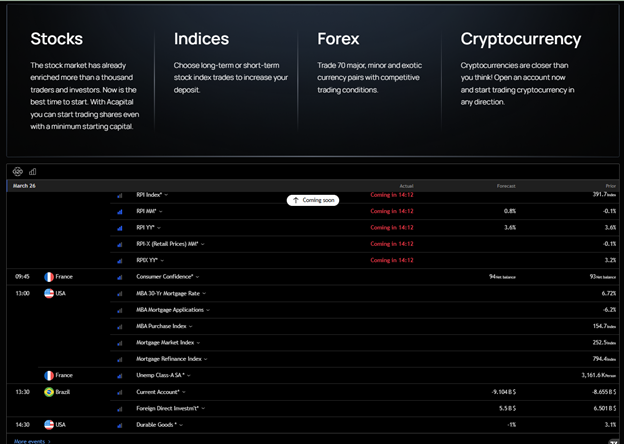Click the Brazil flag icon at 13:30

48,392
